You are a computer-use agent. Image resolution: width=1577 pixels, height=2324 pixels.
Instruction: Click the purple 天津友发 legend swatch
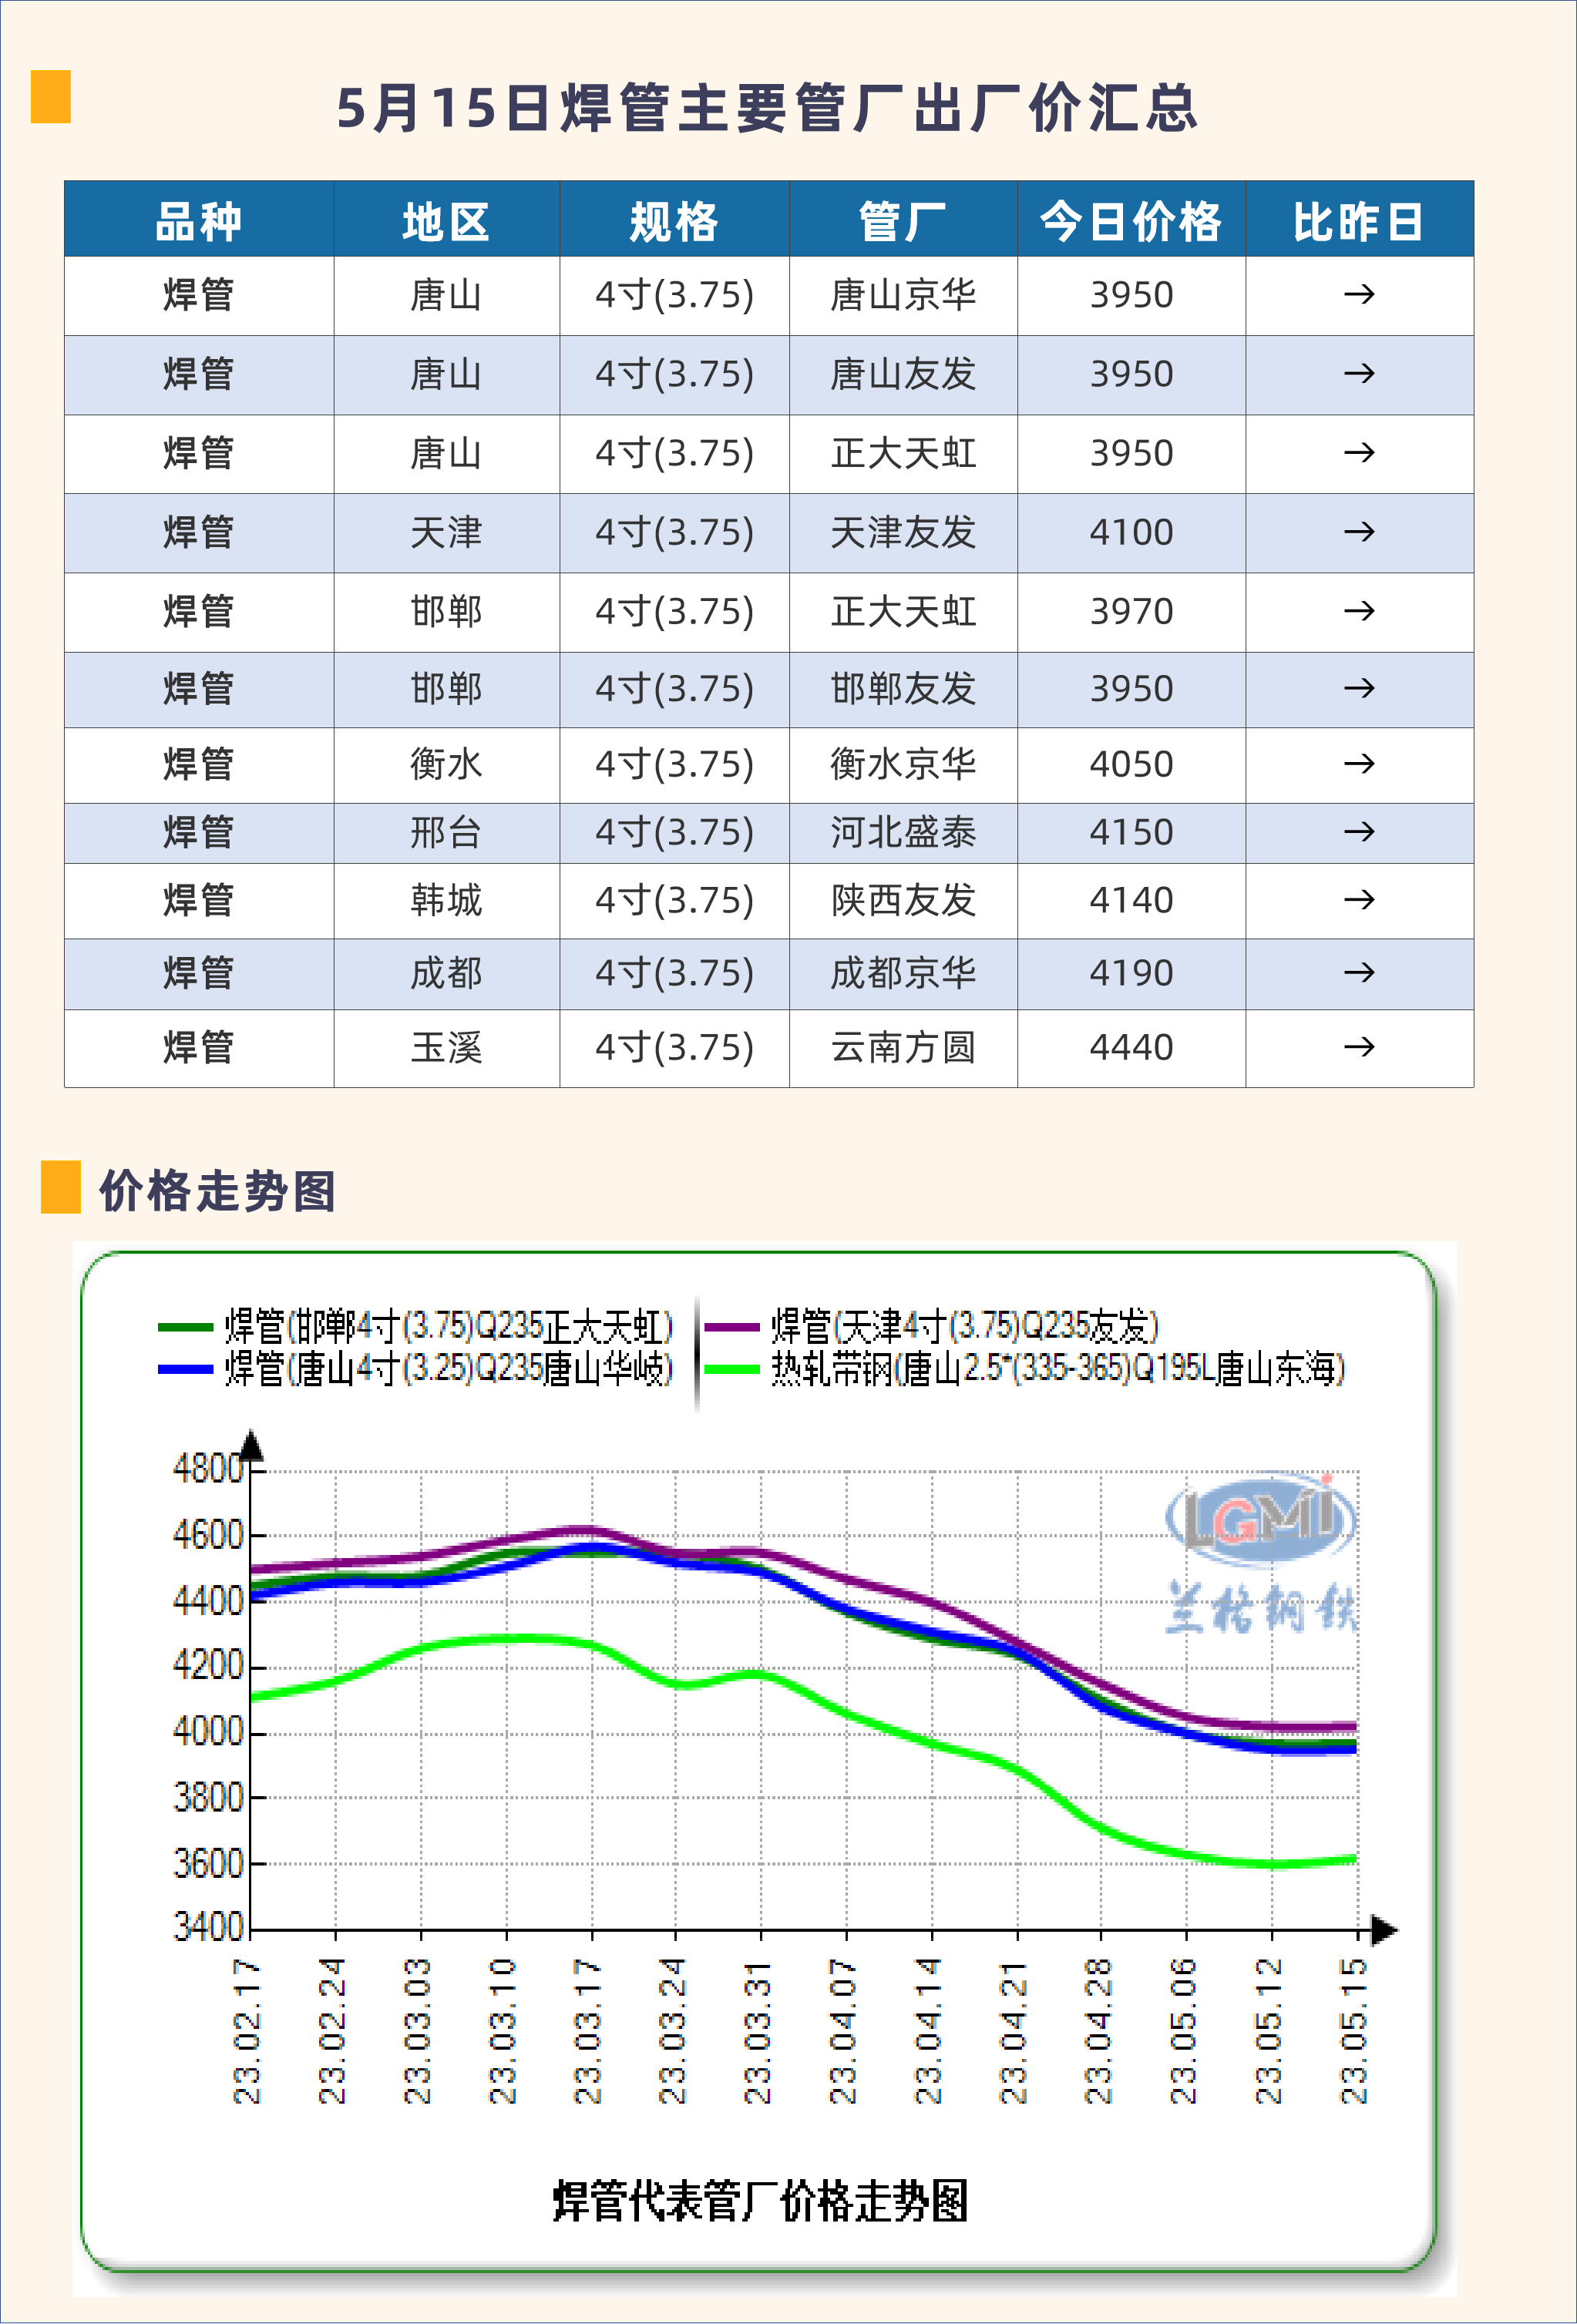point(731,1328)
